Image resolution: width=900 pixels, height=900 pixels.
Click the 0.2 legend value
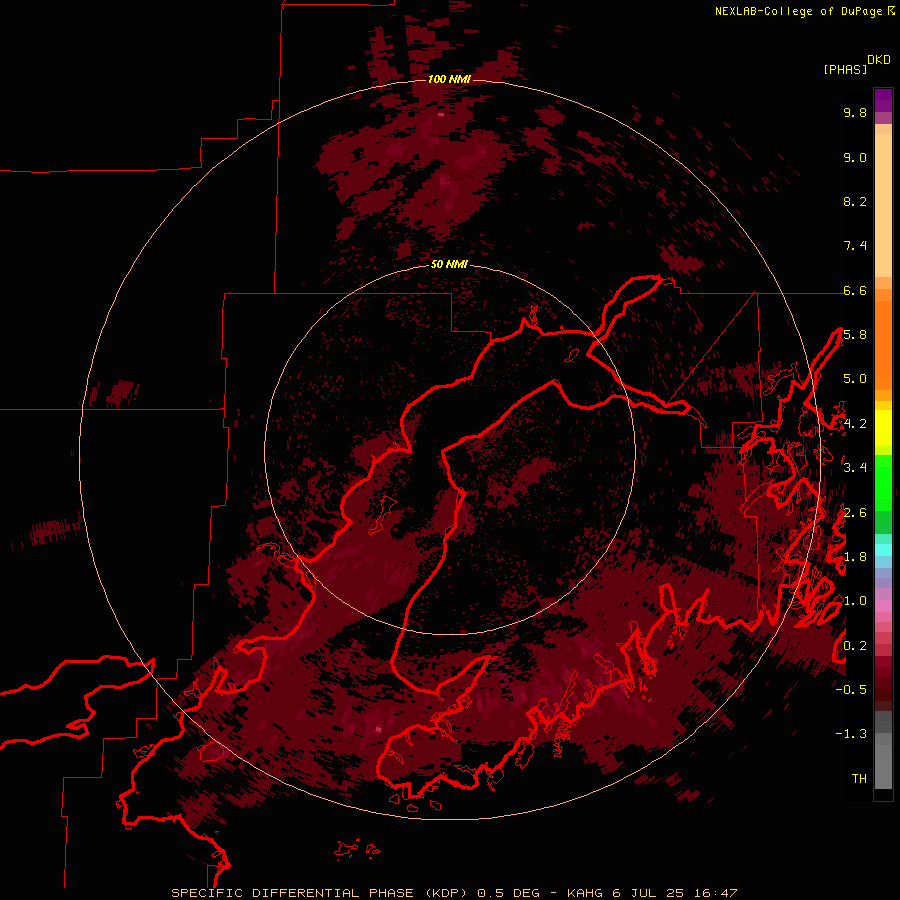855,646
